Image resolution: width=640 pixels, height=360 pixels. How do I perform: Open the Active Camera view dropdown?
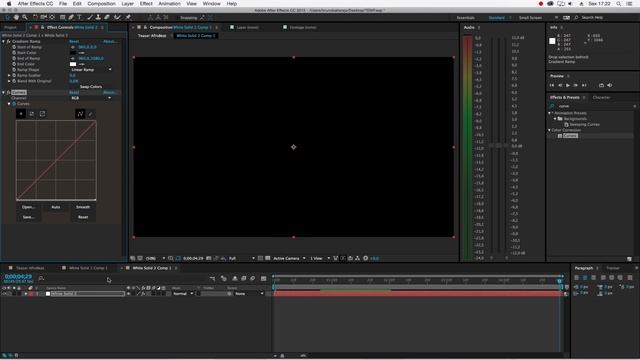(289, 258)
